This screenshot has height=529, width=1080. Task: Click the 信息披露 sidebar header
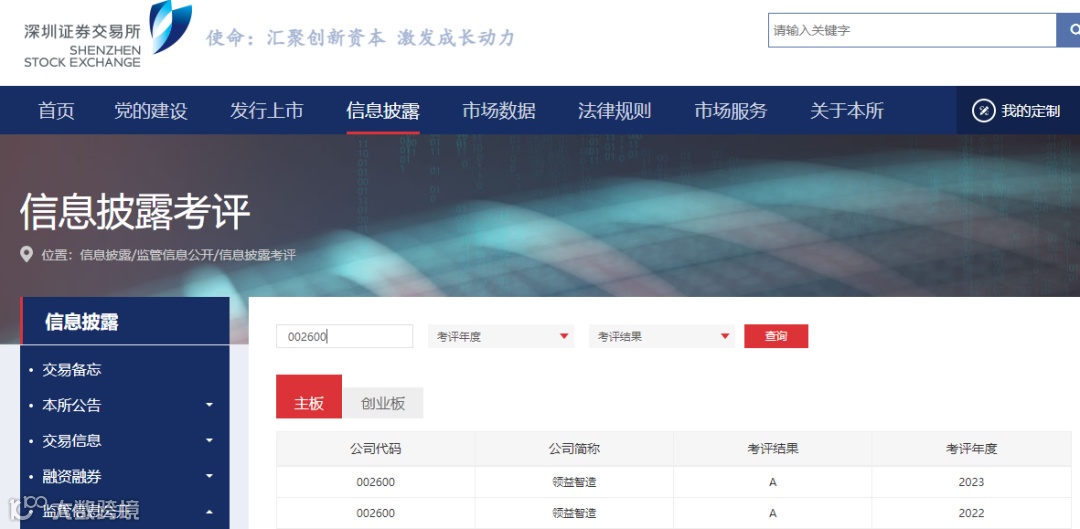click(125, 321)
